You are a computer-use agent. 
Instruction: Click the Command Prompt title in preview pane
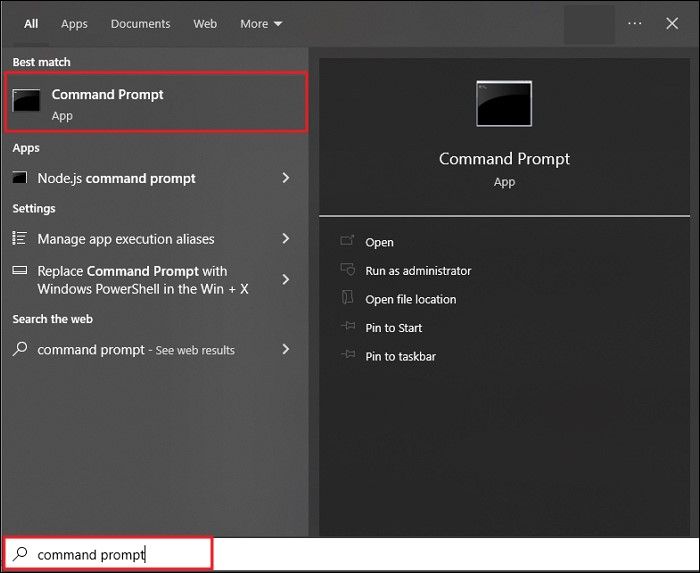tap(504, 159)
